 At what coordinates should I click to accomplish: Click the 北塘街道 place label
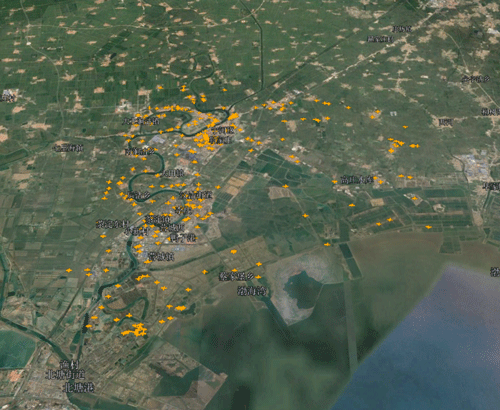pyautogui.click(x=65, y=375)
